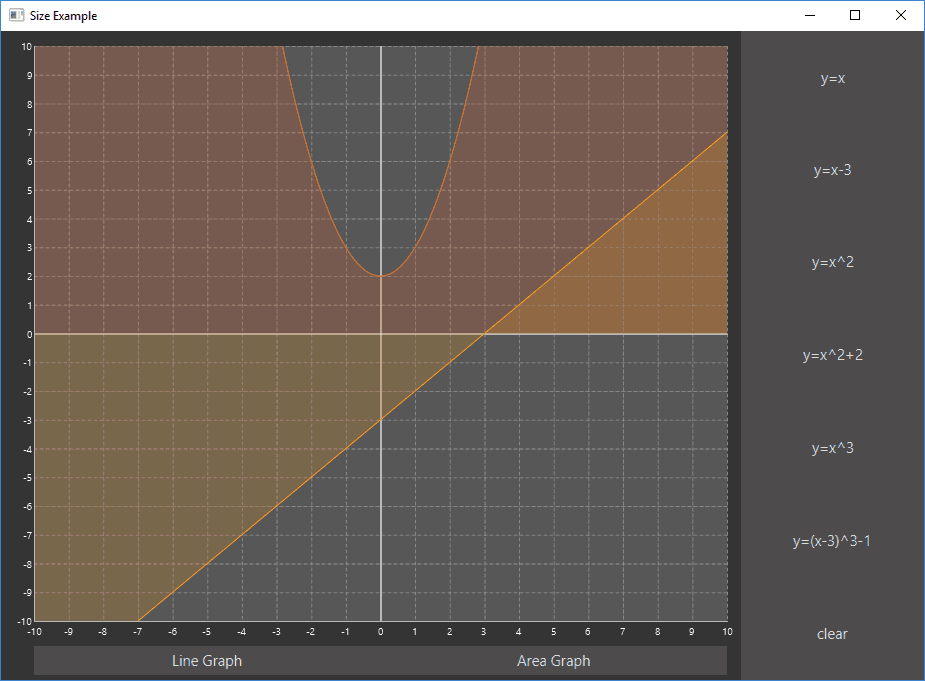This screenshot has width=925, height=681.
Task: Click the x-axis label 10
Action: click(x=727, y=632)
